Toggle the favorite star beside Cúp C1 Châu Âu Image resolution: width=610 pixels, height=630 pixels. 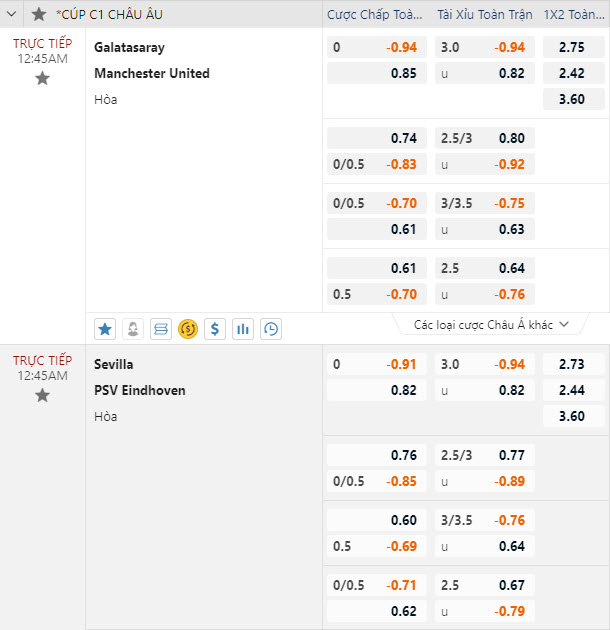click(x=39, y=14)
